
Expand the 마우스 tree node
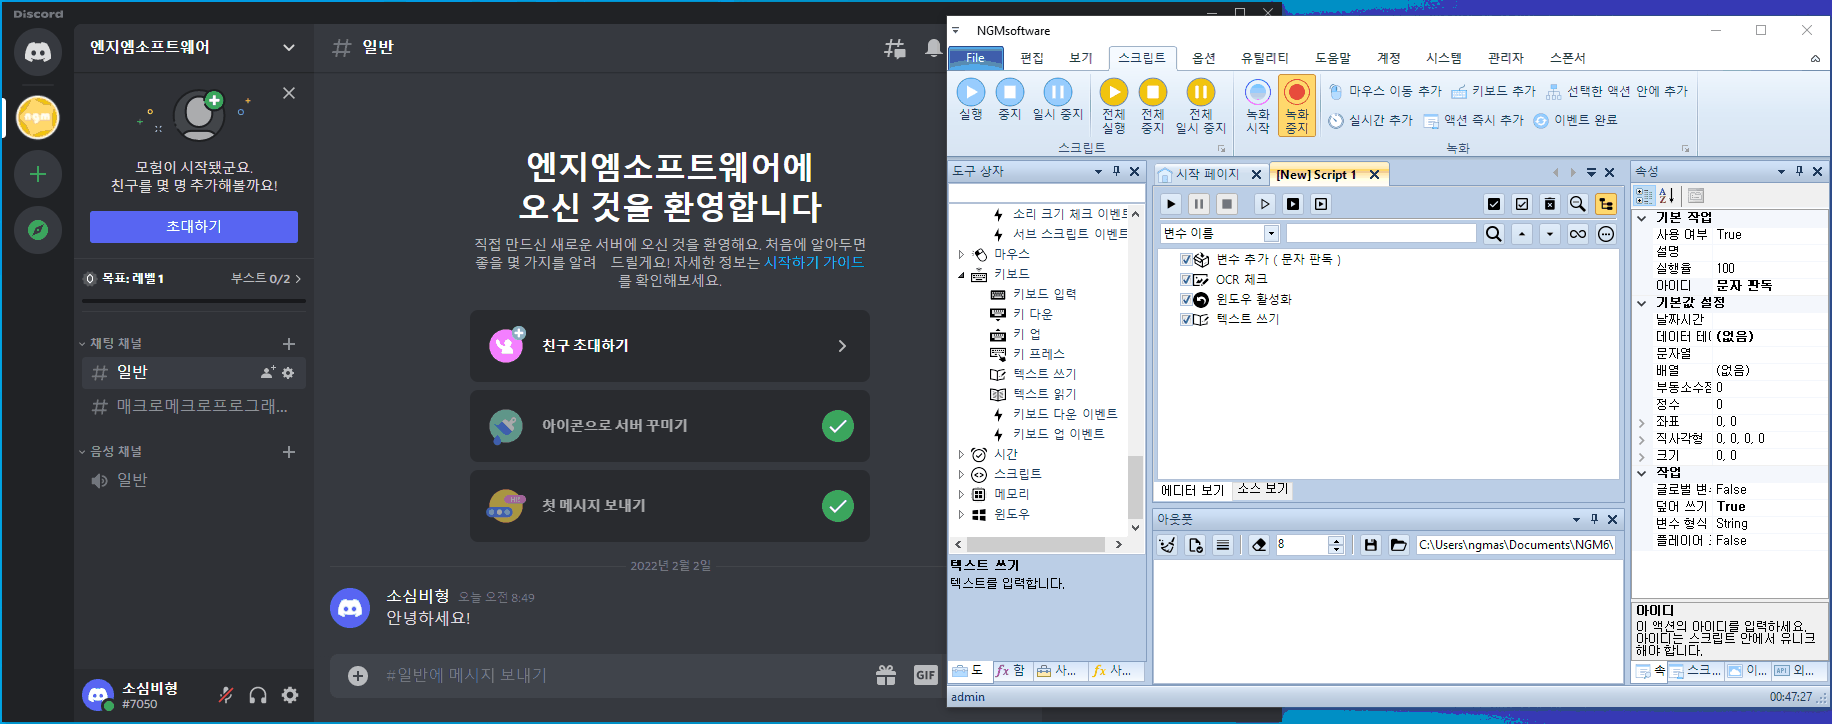(x=962, y=254)
